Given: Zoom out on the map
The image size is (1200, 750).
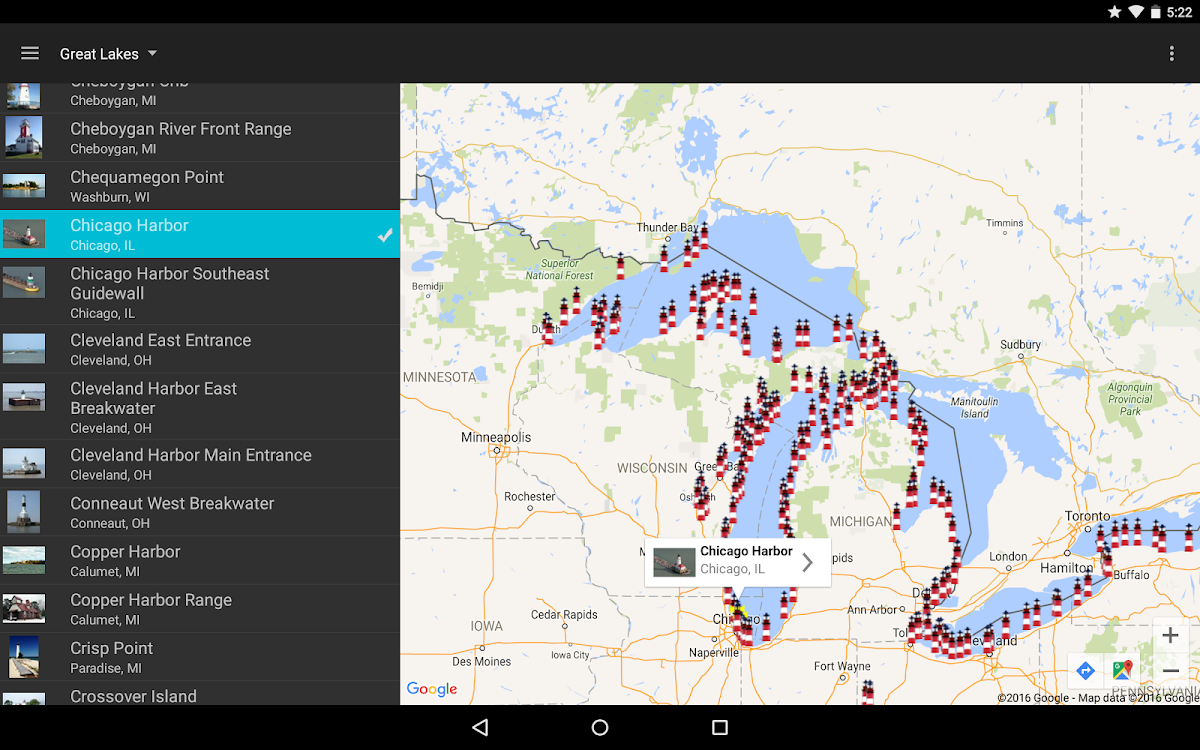Looking at the screenshot, I should (1169, 670).
